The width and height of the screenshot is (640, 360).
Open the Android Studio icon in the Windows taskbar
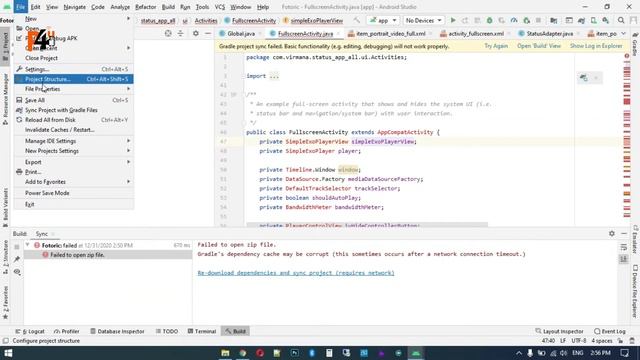click(416, 353)
